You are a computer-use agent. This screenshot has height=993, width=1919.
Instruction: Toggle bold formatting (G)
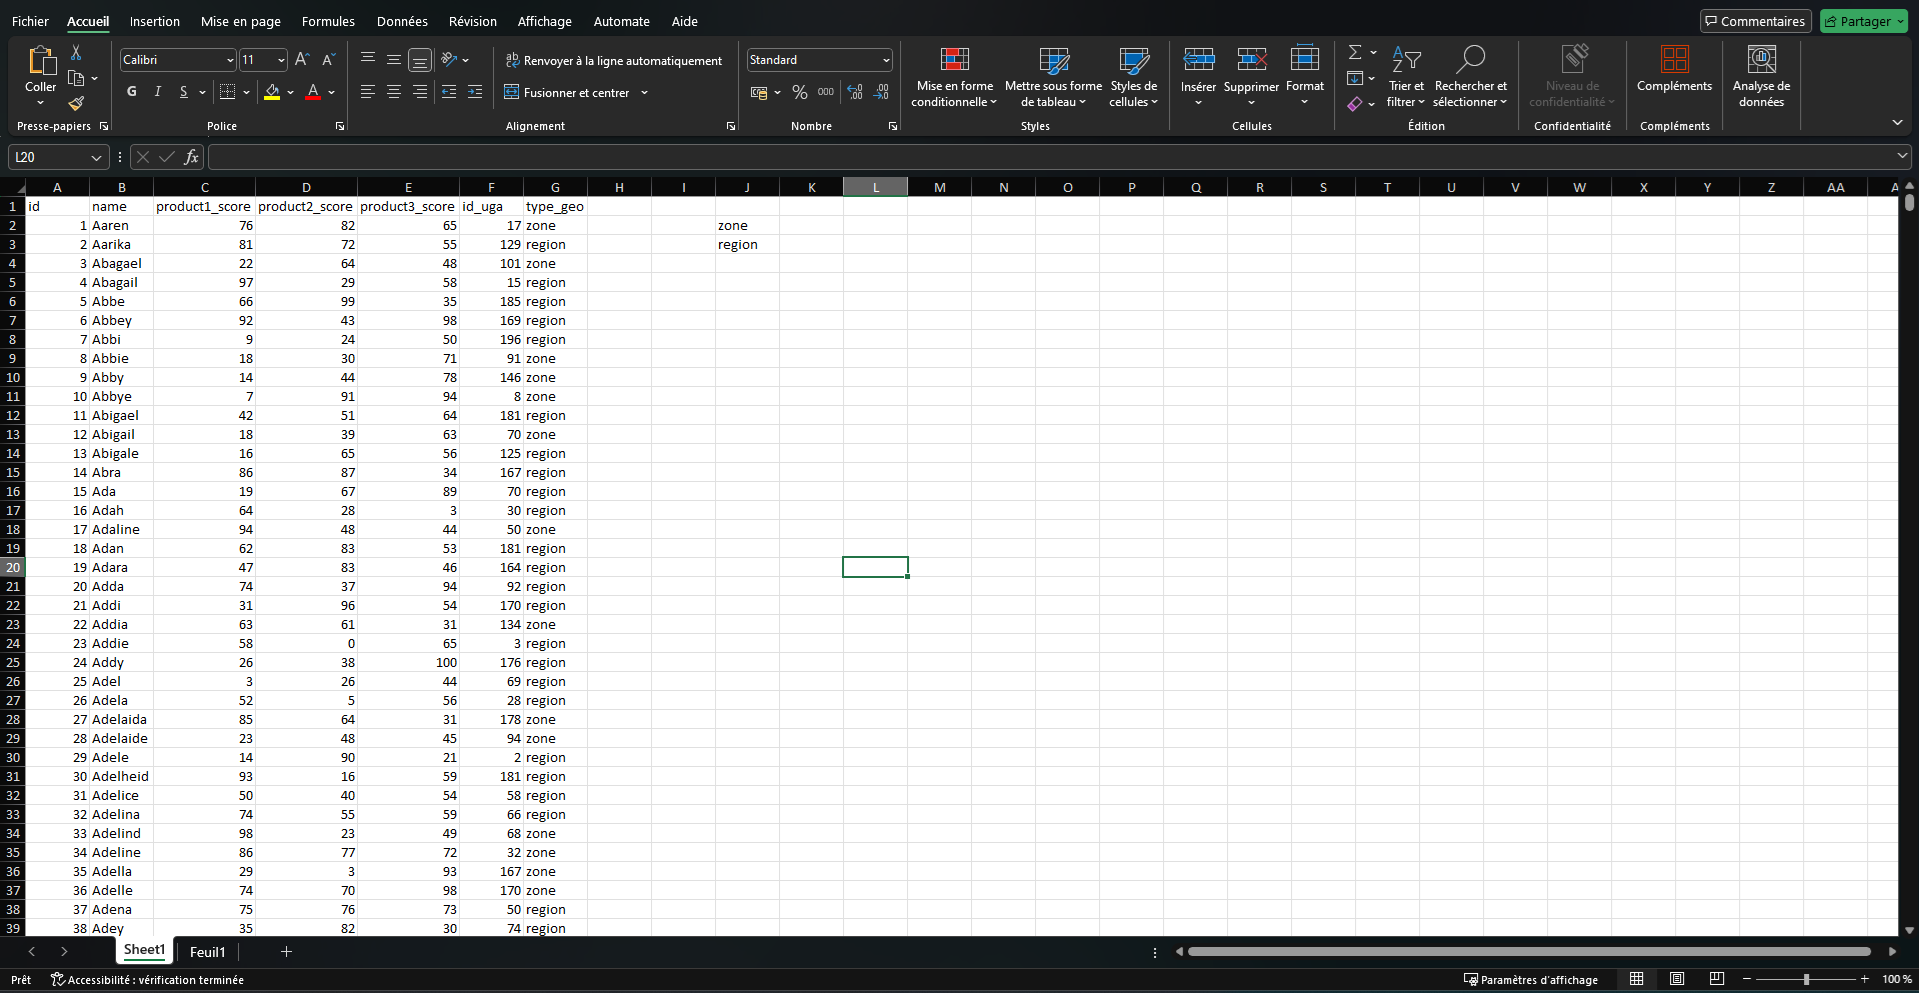click(x=132, y=92)
